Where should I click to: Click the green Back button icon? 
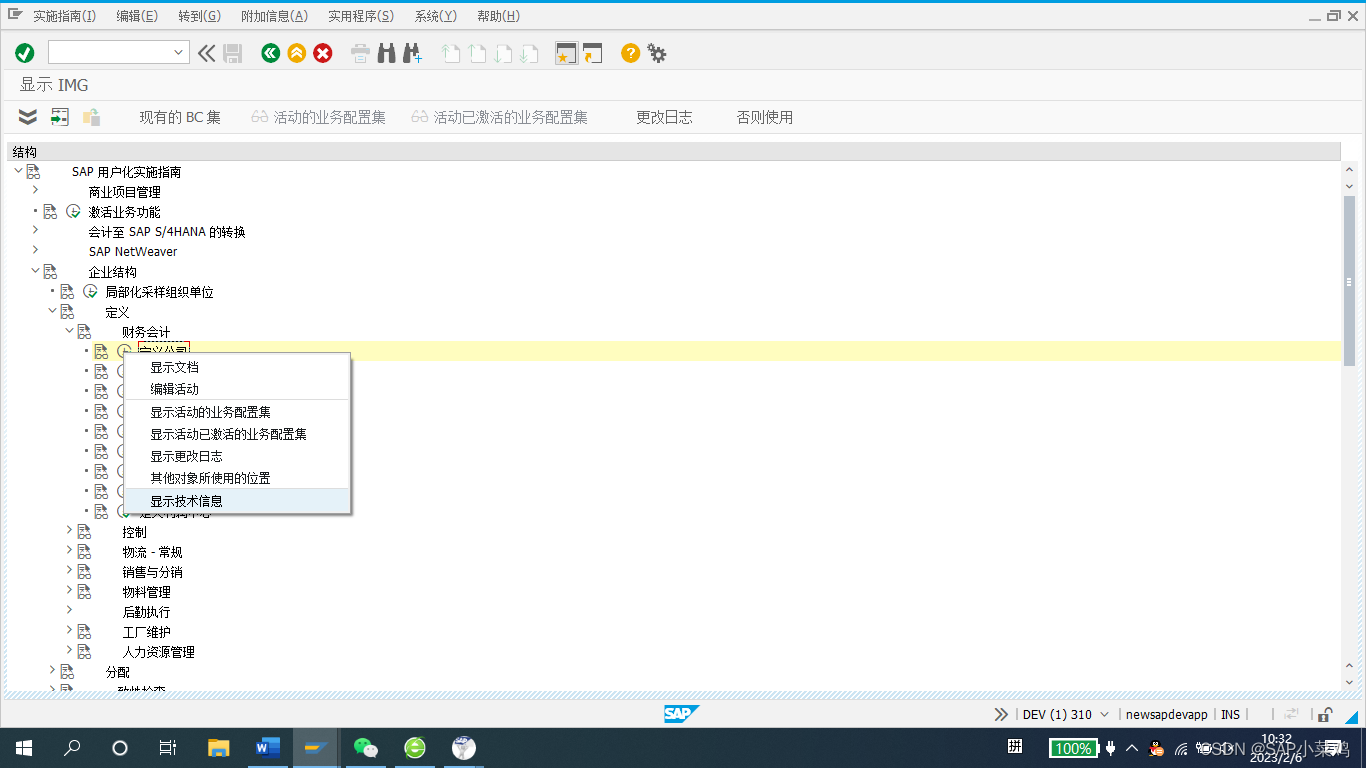pyautogui.click(x=270, y=53)
